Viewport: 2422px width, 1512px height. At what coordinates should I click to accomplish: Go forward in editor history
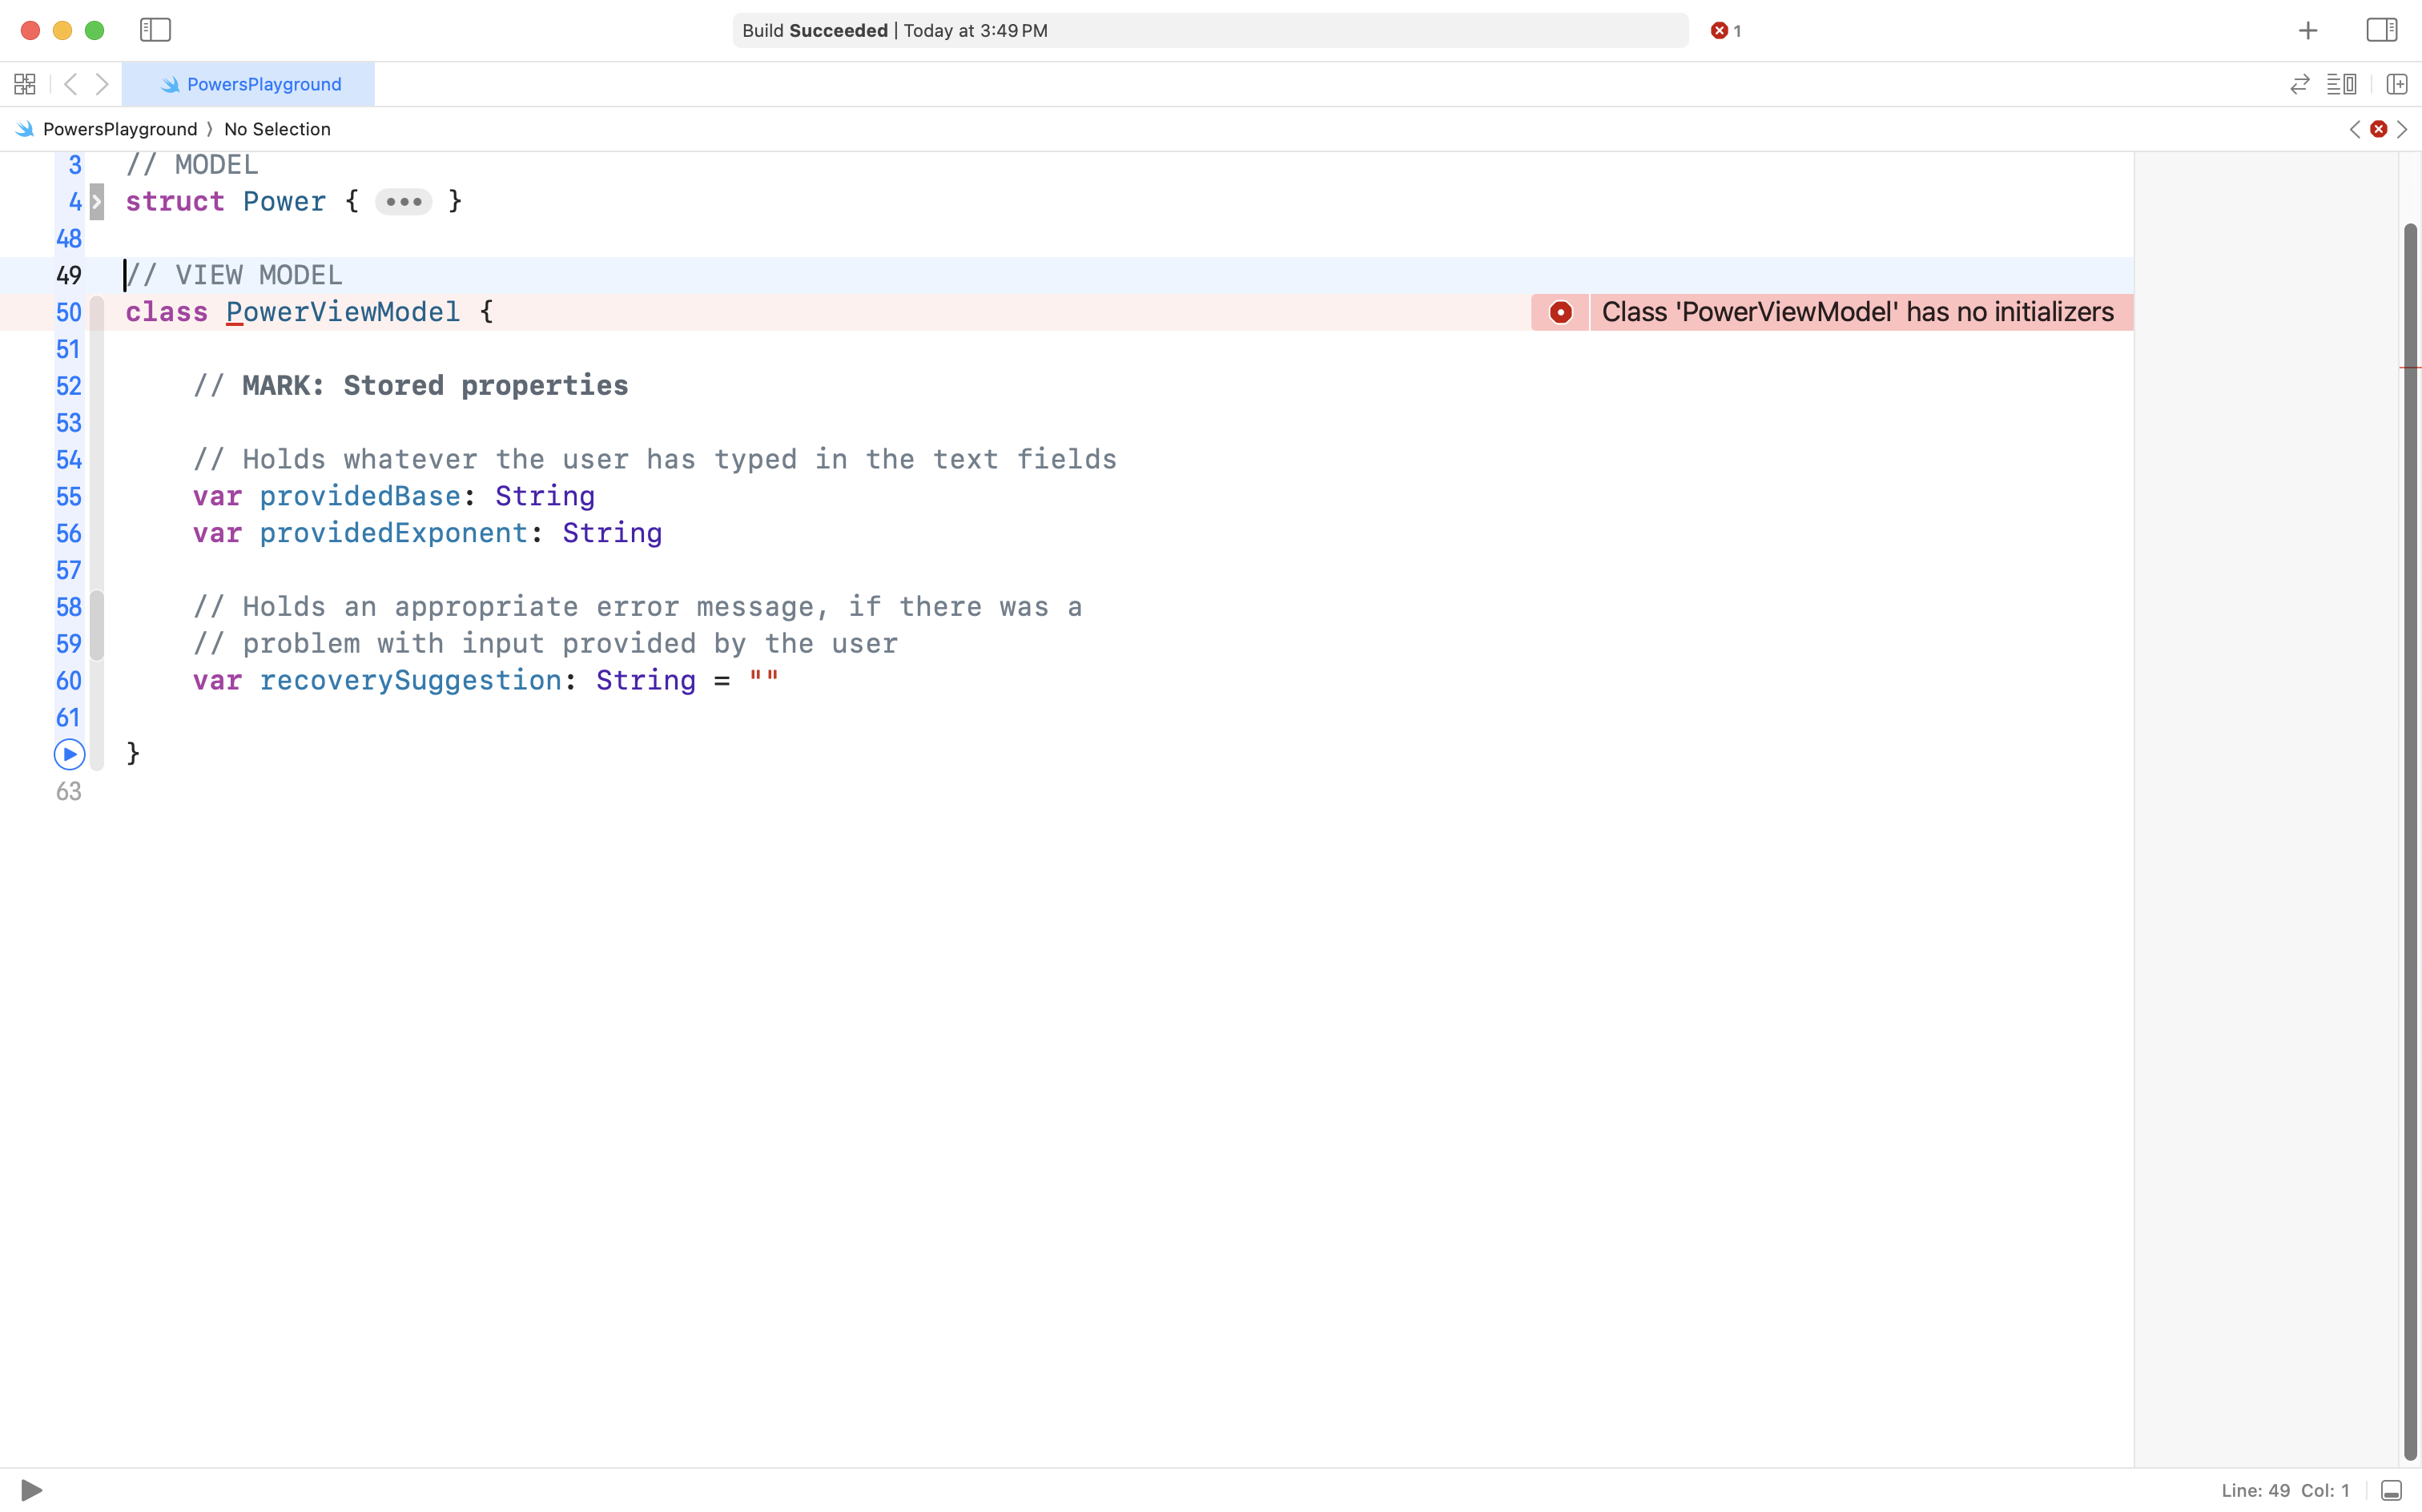tap(102, 84)
